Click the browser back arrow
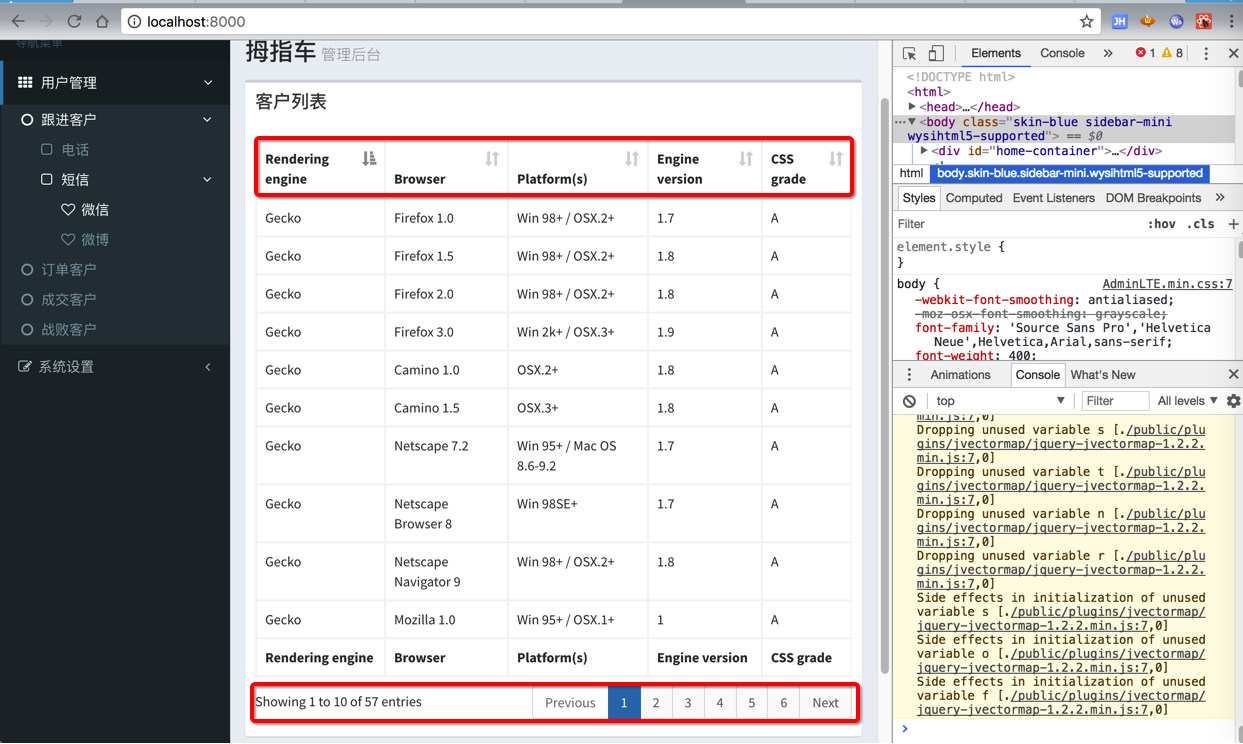Image resolution: width=1243 pixels, height=744 pixels. pyautogui.click(x=18, y=21)
